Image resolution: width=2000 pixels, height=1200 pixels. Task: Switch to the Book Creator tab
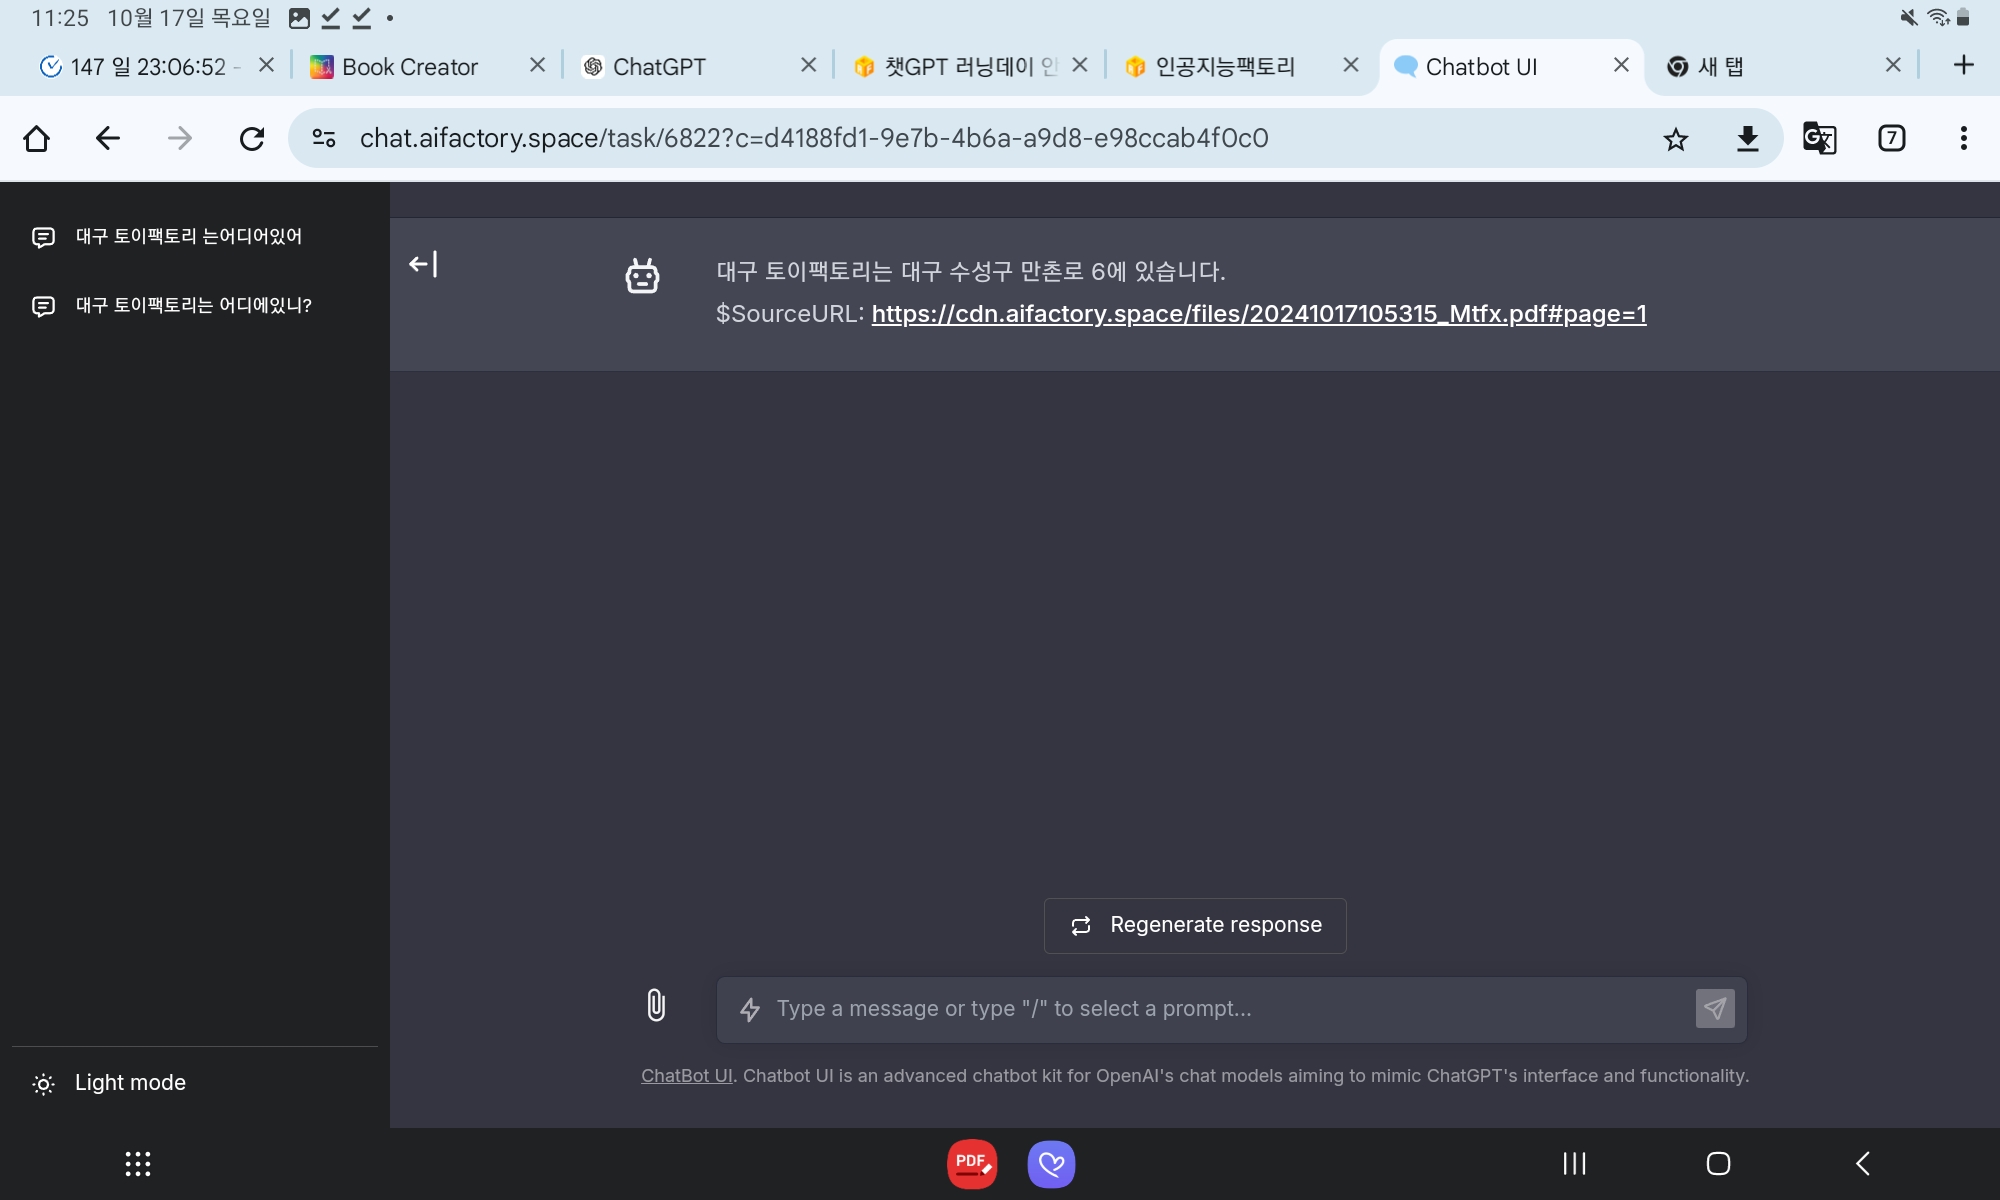tap(410, 67)
